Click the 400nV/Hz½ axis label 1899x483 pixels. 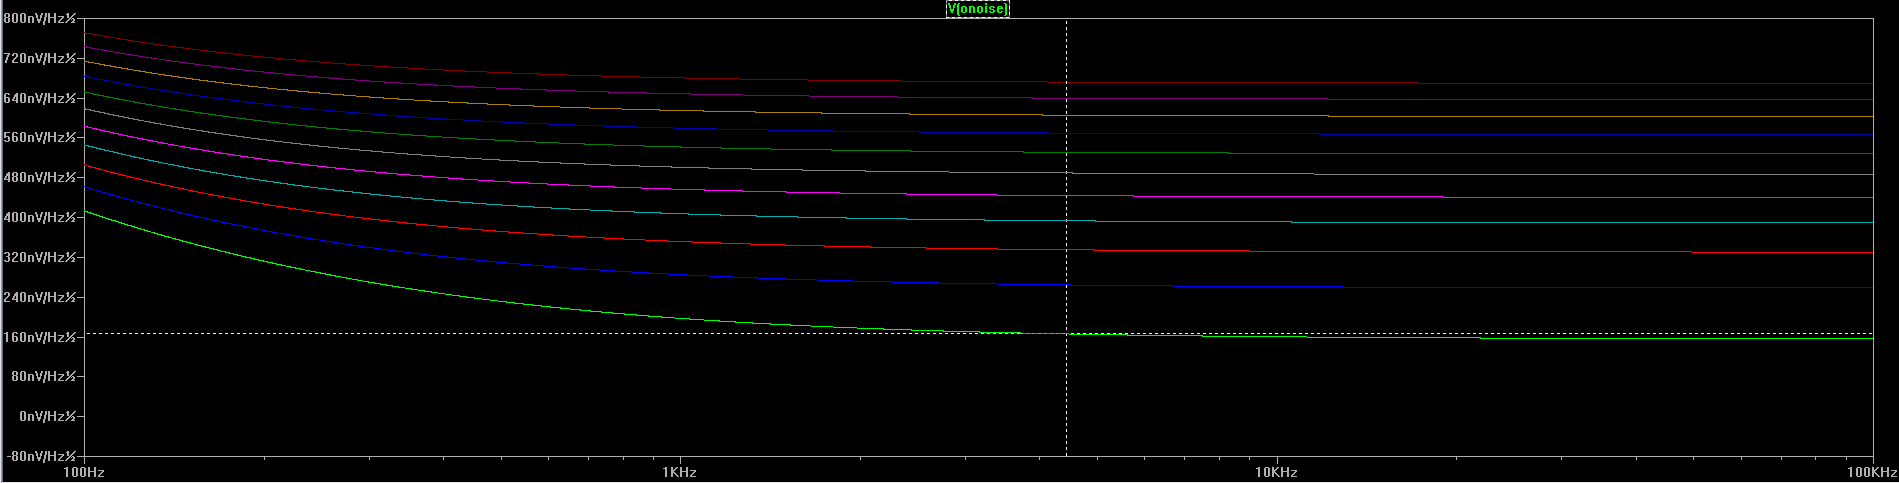(38, 218)
